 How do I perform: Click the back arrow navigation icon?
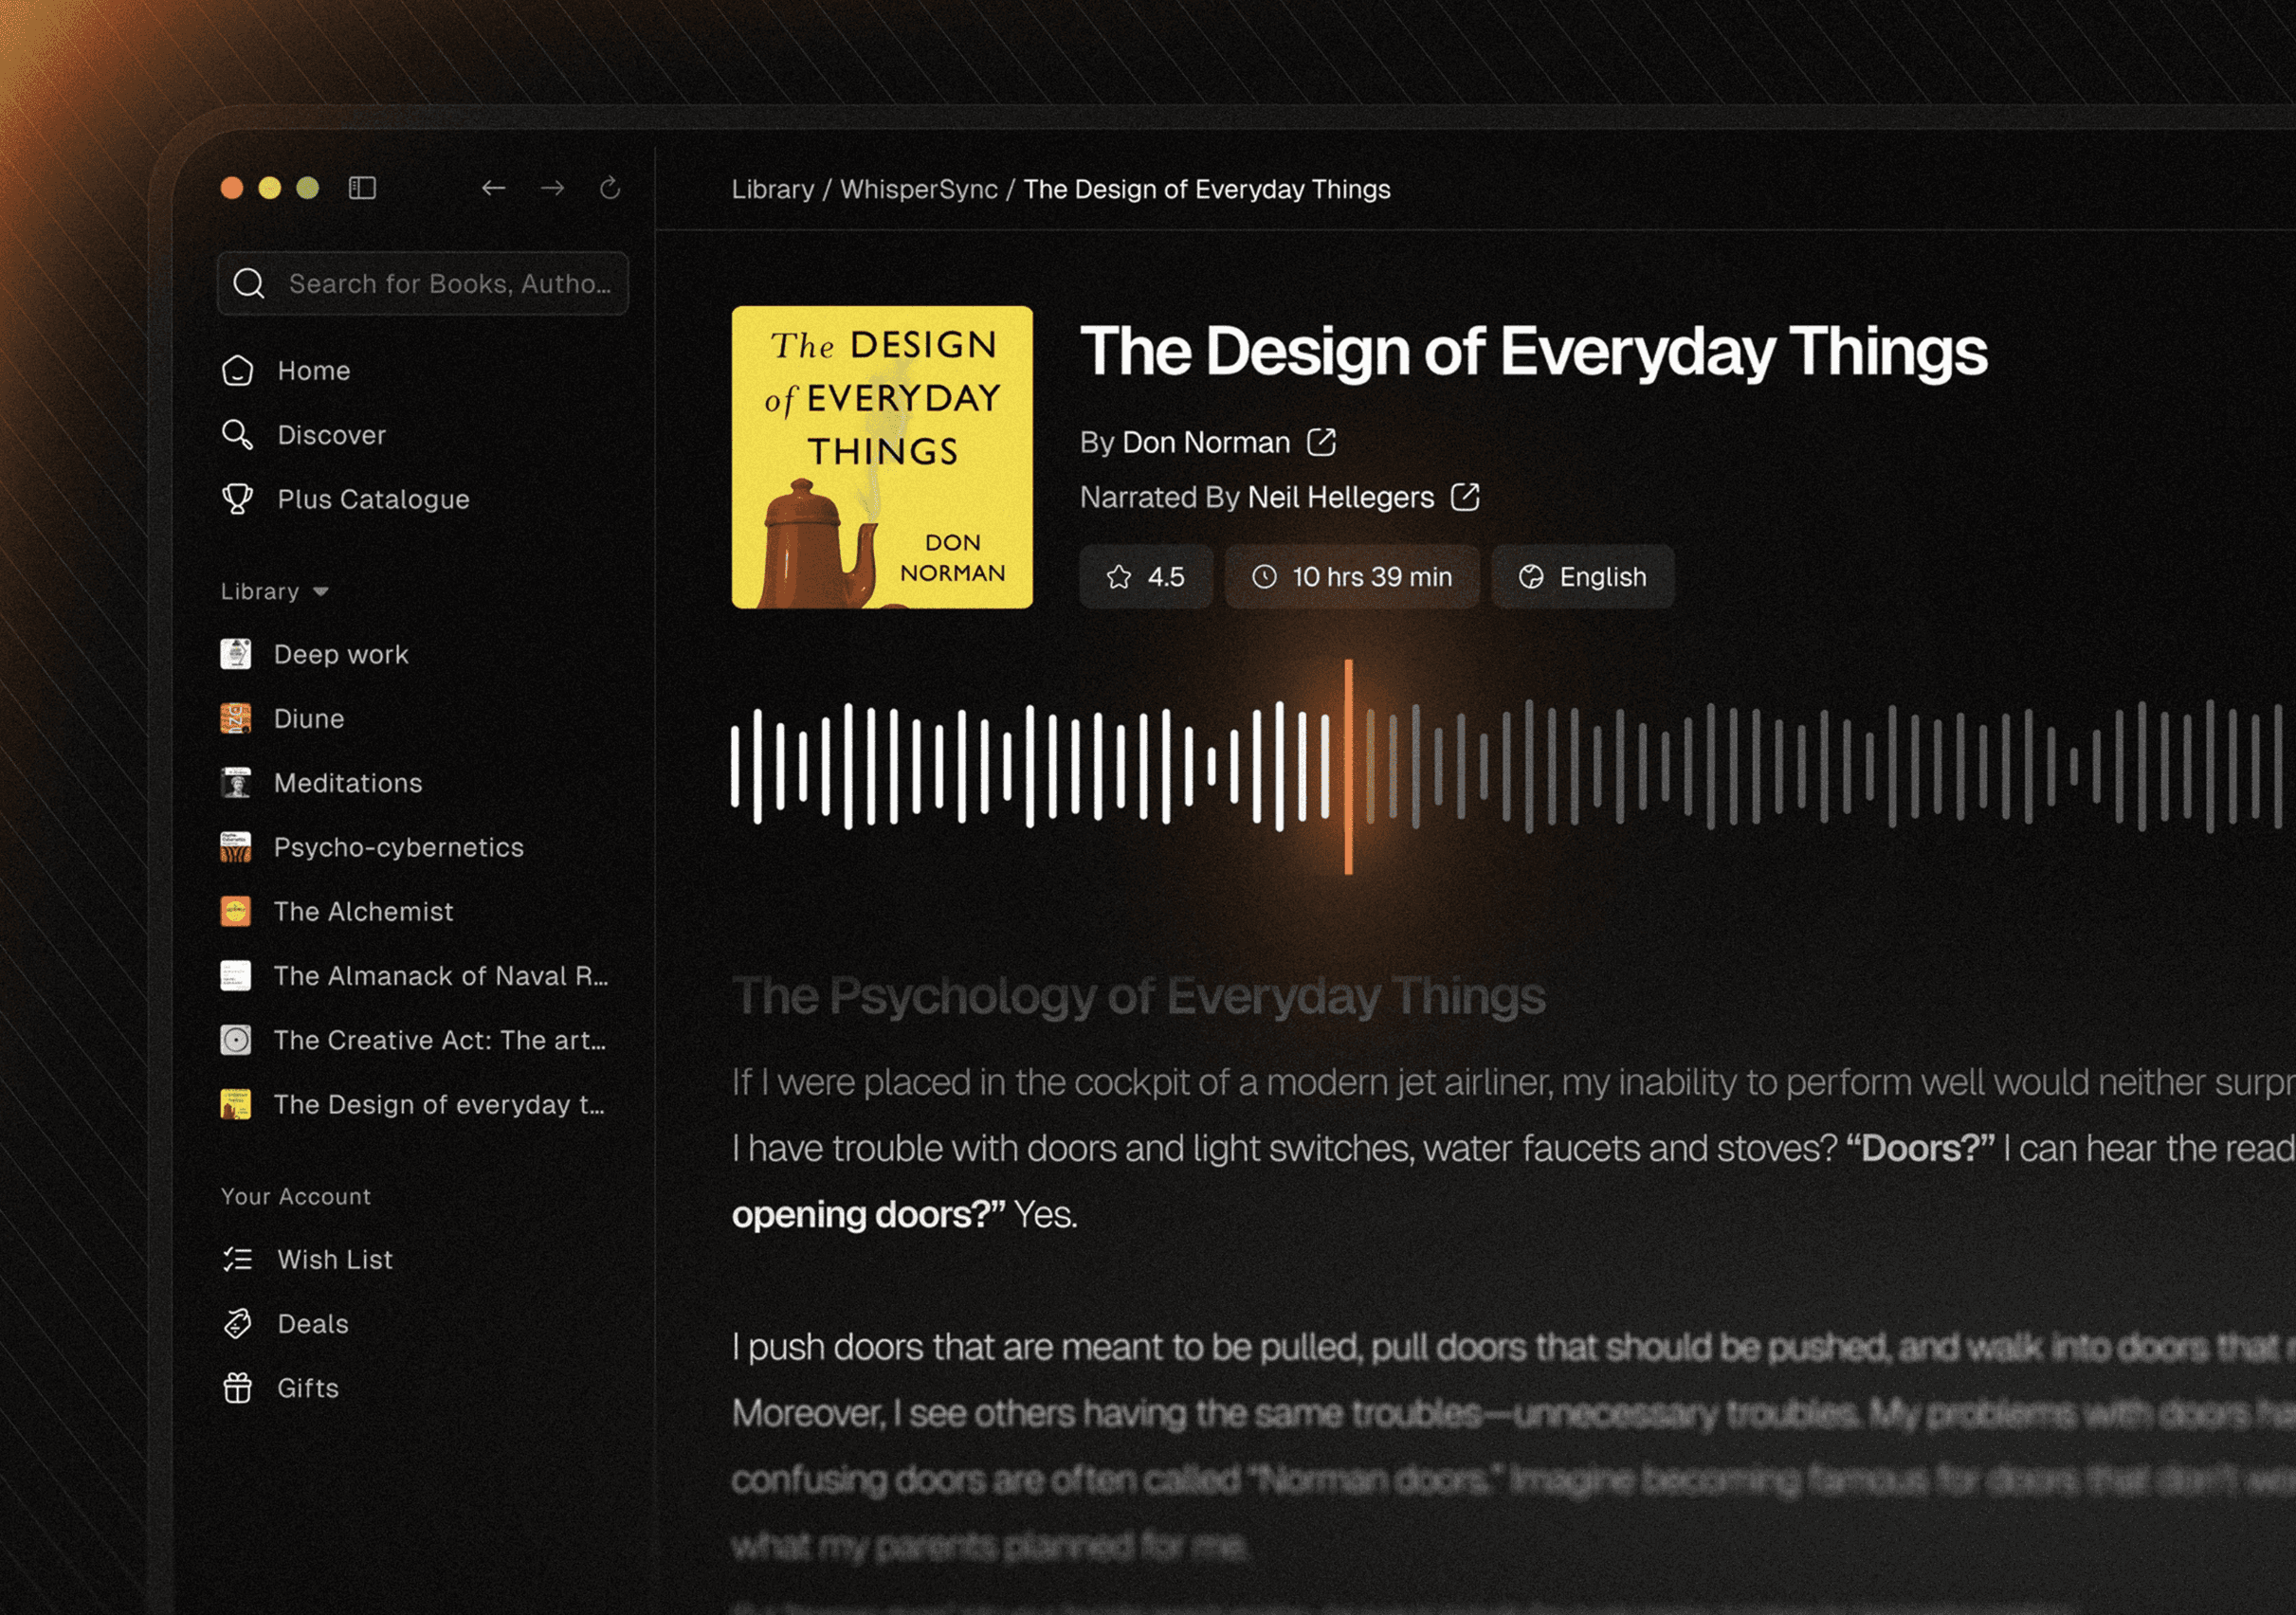pos(493,188)
